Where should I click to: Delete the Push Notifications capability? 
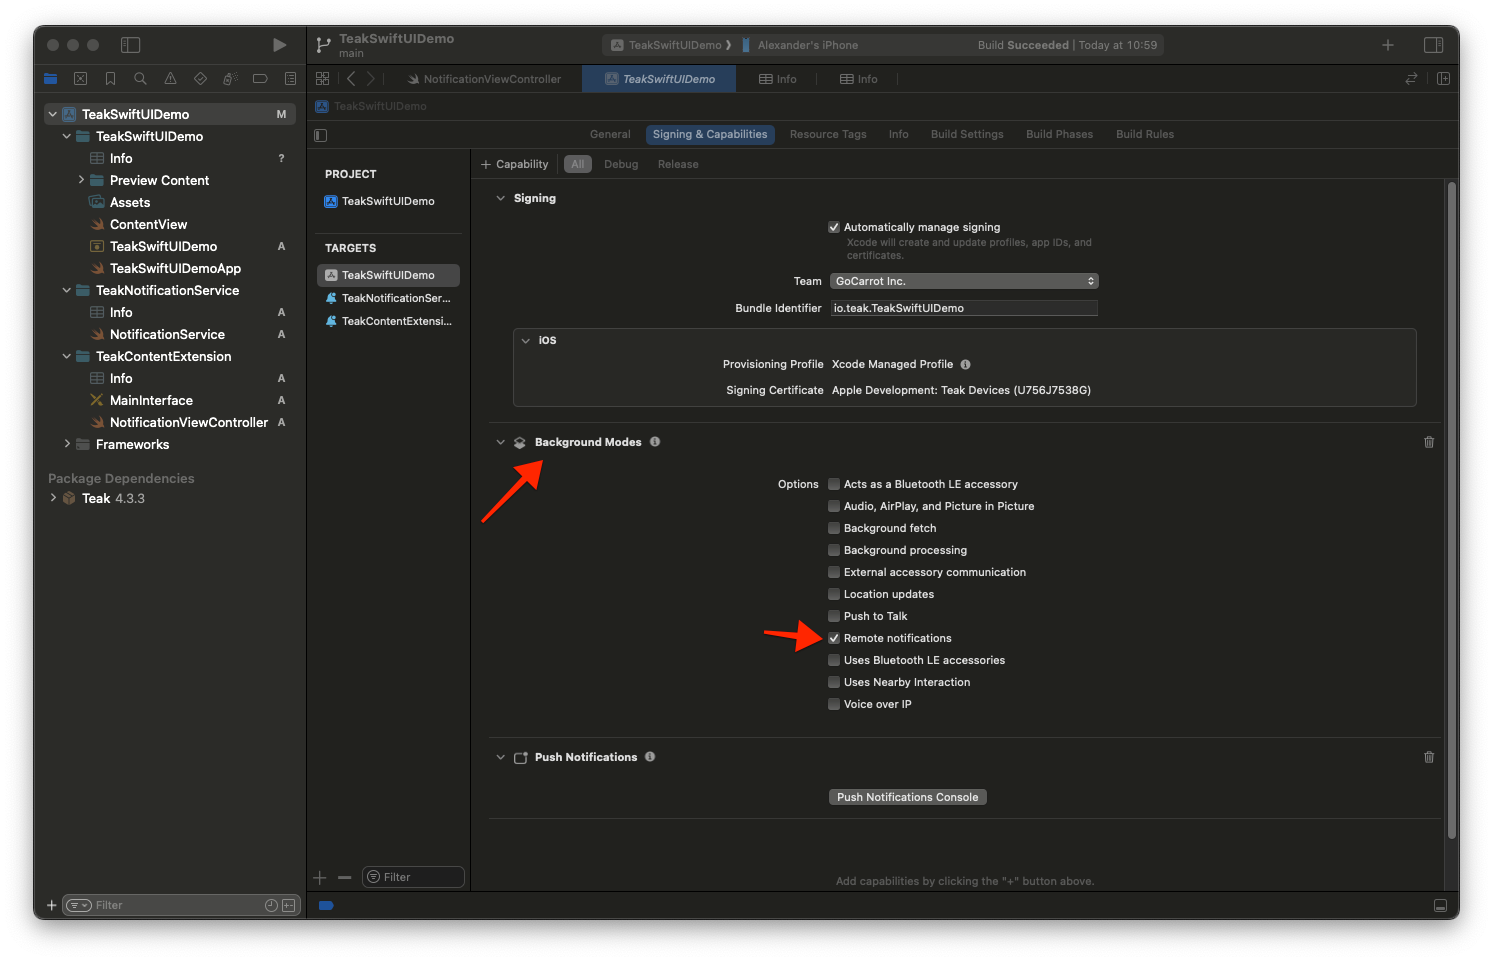[1429, 757]
